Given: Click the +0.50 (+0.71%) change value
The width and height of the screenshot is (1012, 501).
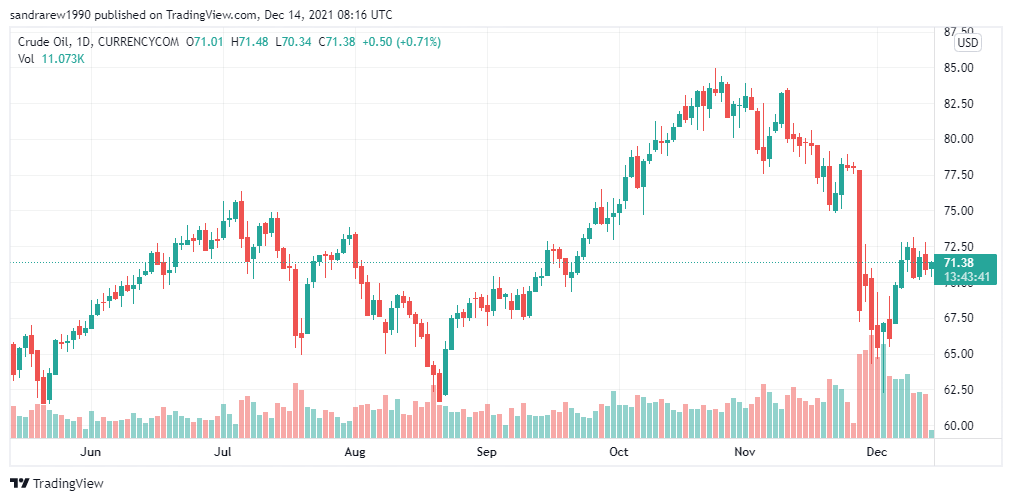Looking at the screenshot, I should tap(402, 42).
